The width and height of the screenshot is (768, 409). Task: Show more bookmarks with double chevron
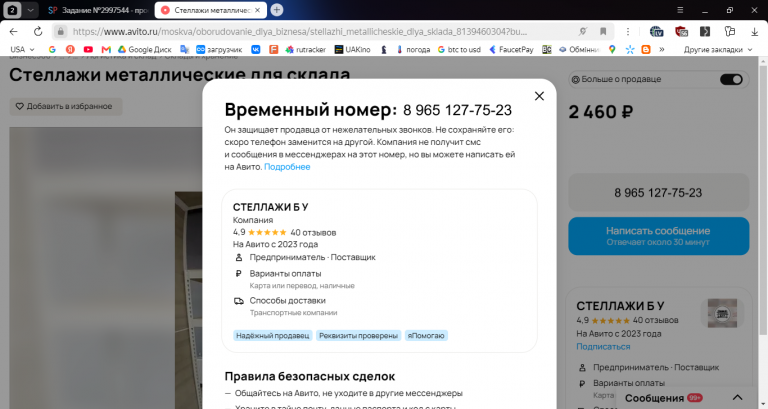point(662,49)
